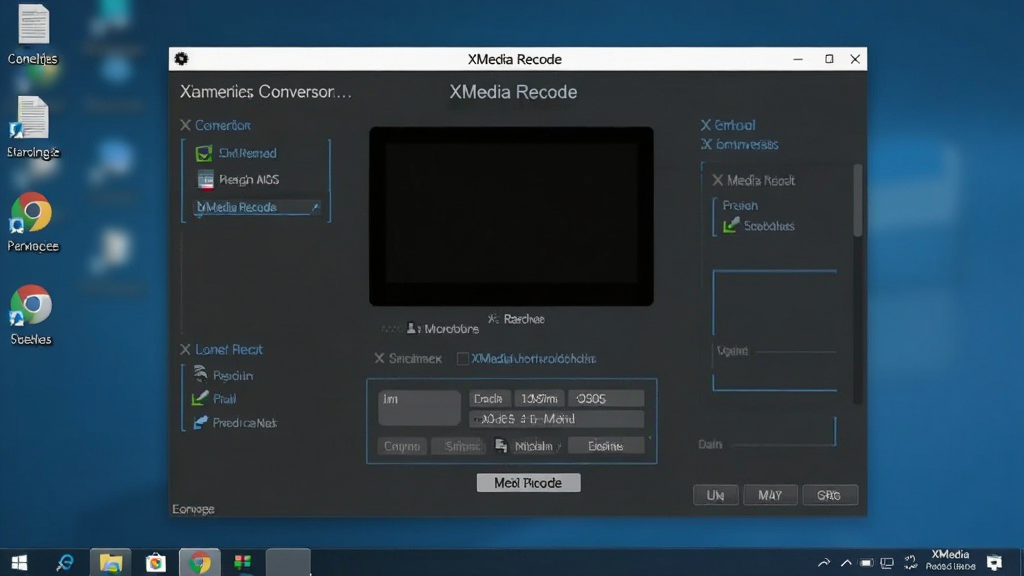Image resolution: width=1024 pixels, height=576 pixels.
Task: Click the OSOS field
Action: pyautogui.click(x=606, y=398)
